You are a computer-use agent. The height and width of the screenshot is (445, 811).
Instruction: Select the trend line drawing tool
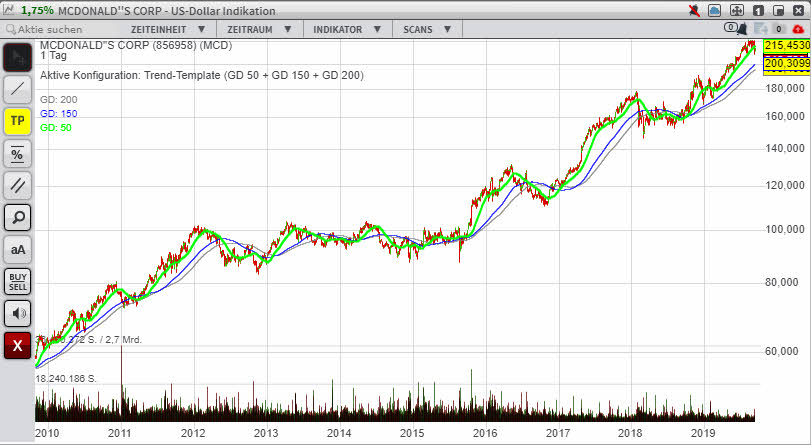(x=18, y=89)
